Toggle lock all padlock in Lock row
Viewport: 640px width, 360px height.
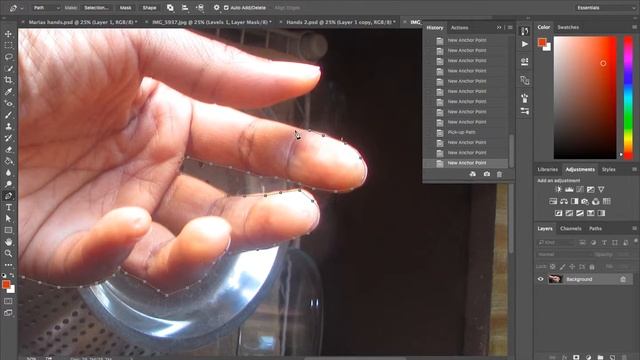[x=592, y=267]
